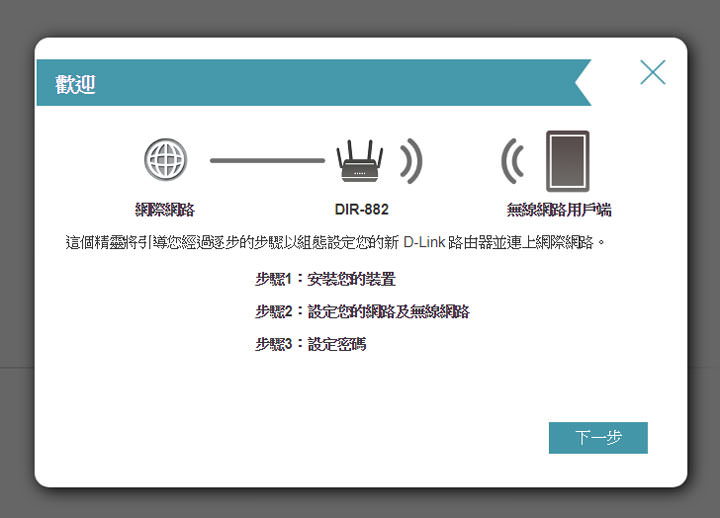The width and height of the screenshot is (720, 518).
Task: Click the 無線網路用戶端 label
Action: pos(559,210)
